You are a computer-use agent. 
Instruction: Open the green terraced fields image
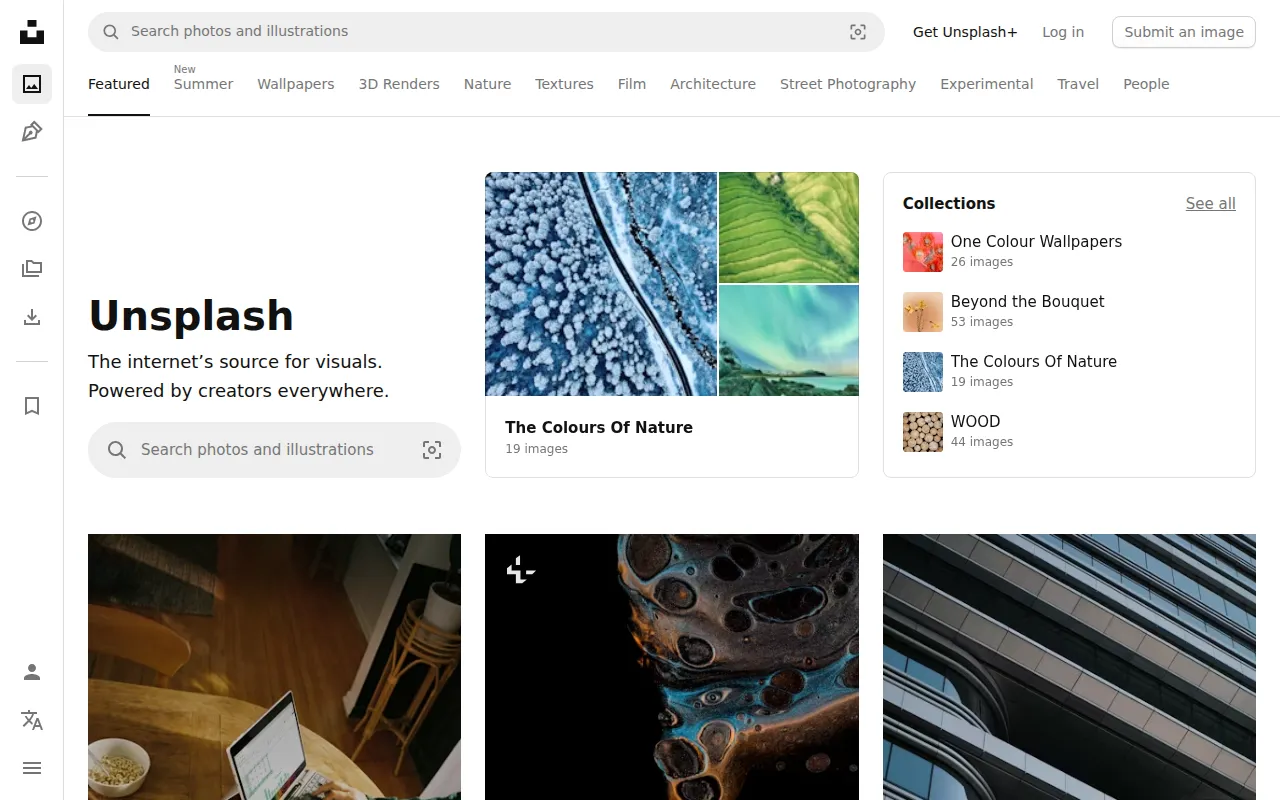789,227
